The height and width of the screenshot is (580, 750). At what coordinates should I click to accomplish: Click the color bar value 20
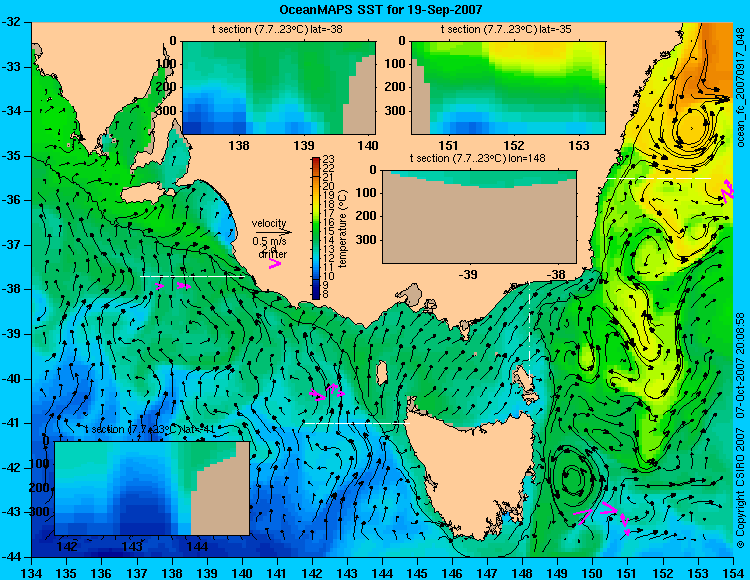coord(329,186)
